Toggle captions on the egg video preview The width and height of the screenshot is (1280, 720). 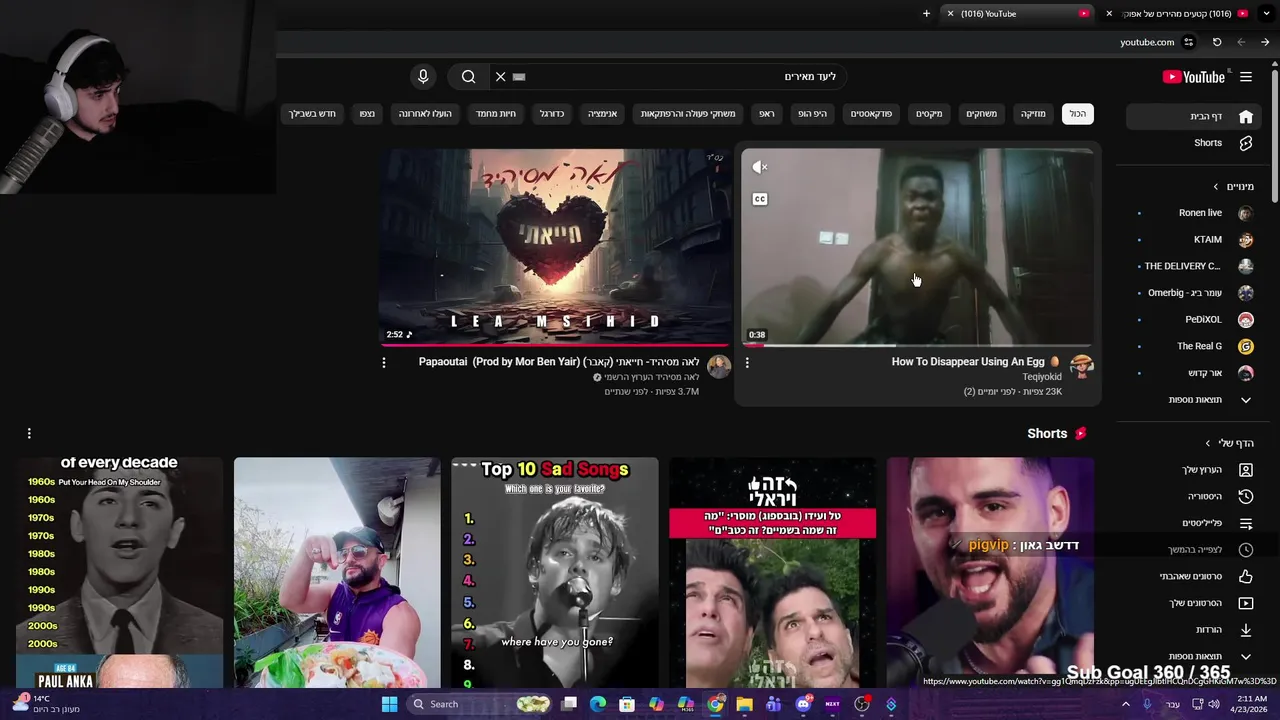coord(760,199)
